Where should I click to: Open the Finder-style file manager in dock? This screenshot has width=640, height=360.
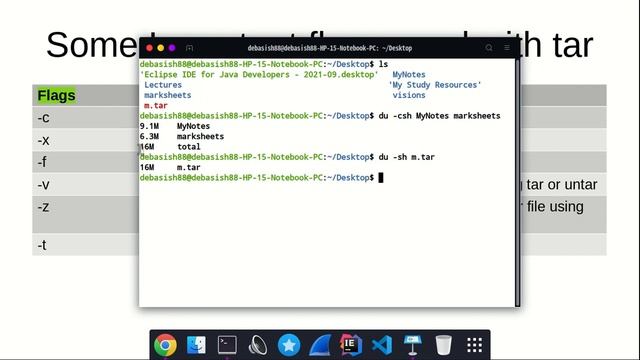(196, 345)
